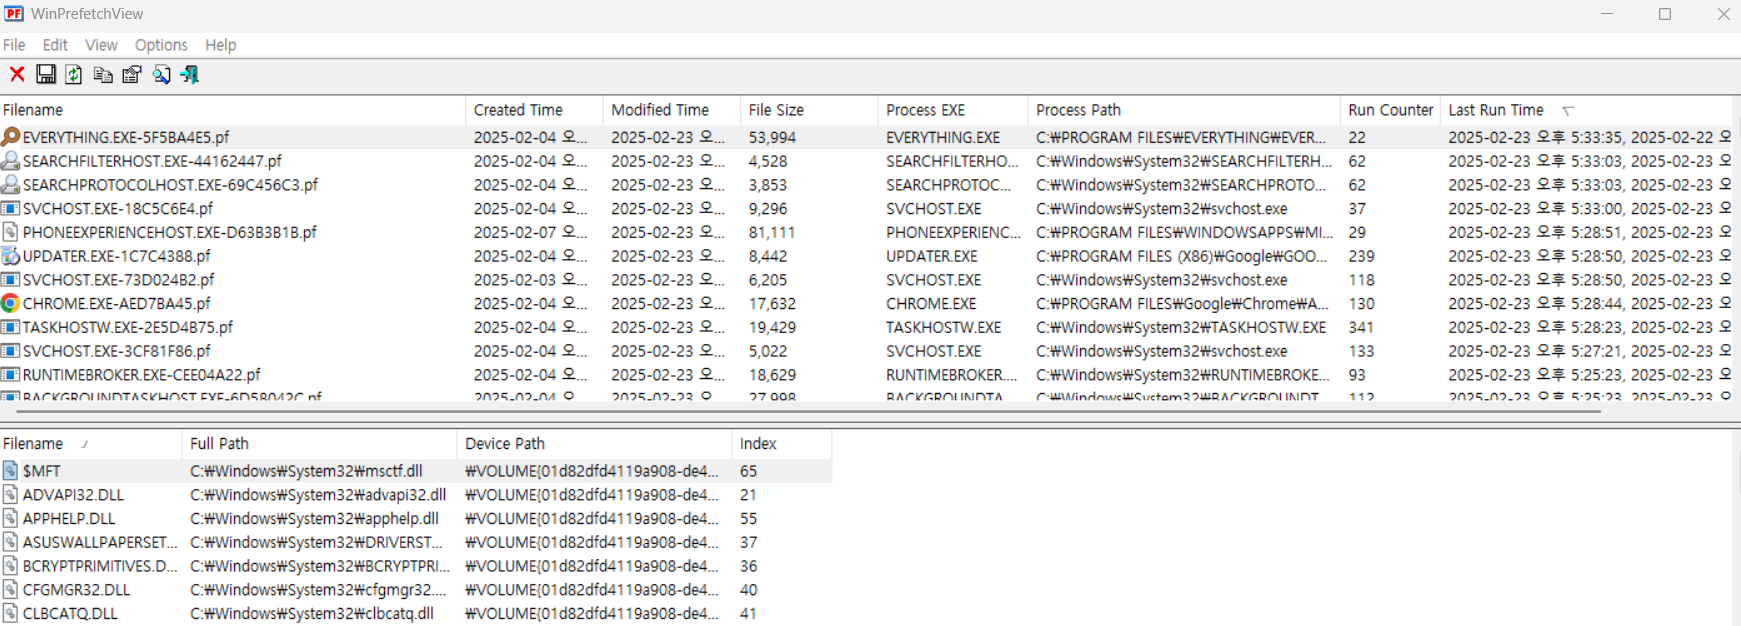Click the file size value 81,111
The image size is (1741, 626).
[772, 232]
